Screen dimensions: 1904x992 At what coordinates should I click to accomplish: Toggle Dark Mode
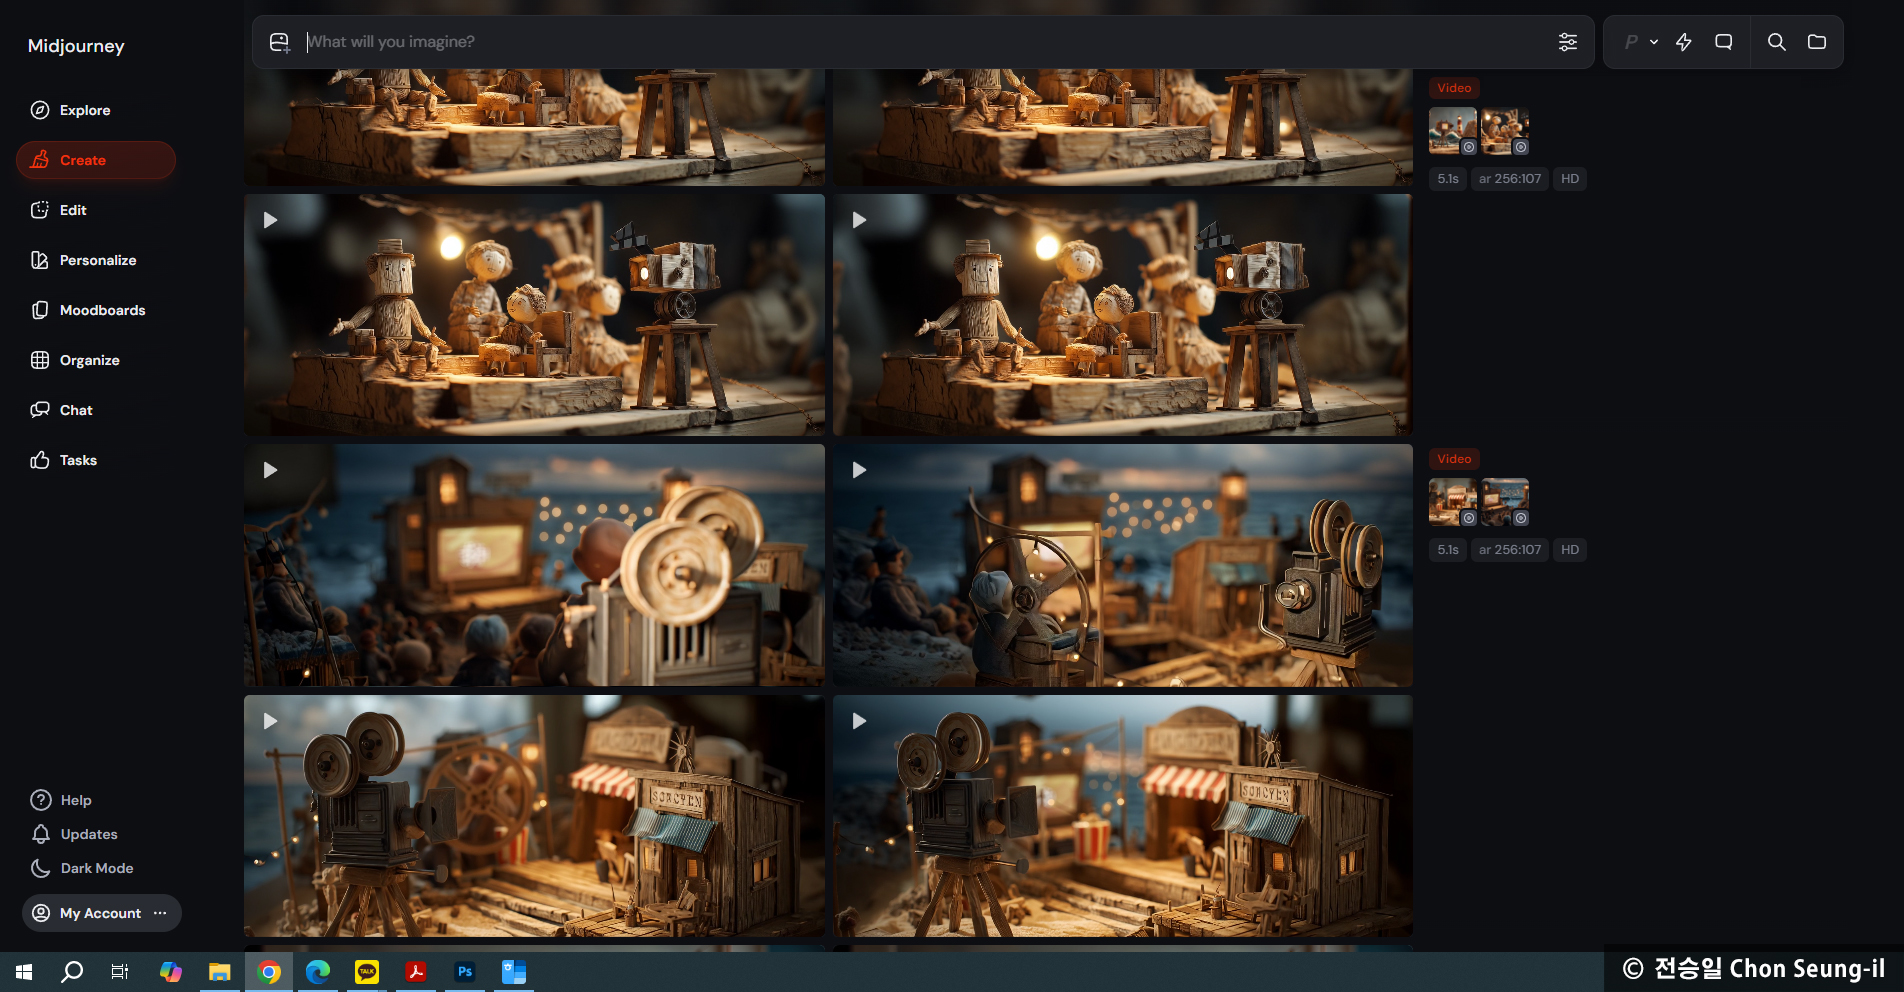pyautogui.click(x=82, y=868)
